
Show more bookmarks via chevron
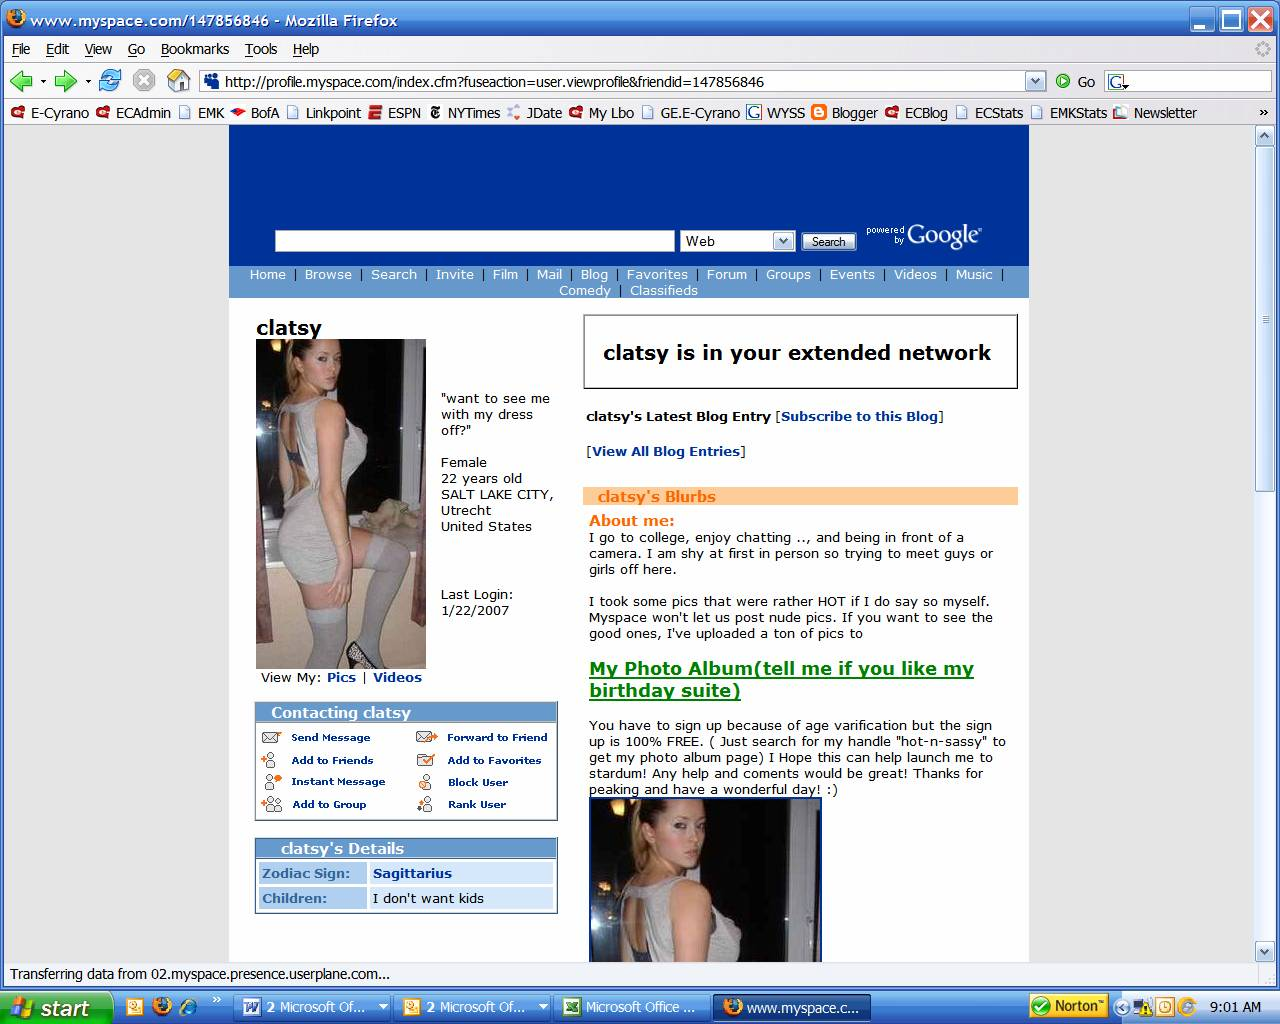1263,113
